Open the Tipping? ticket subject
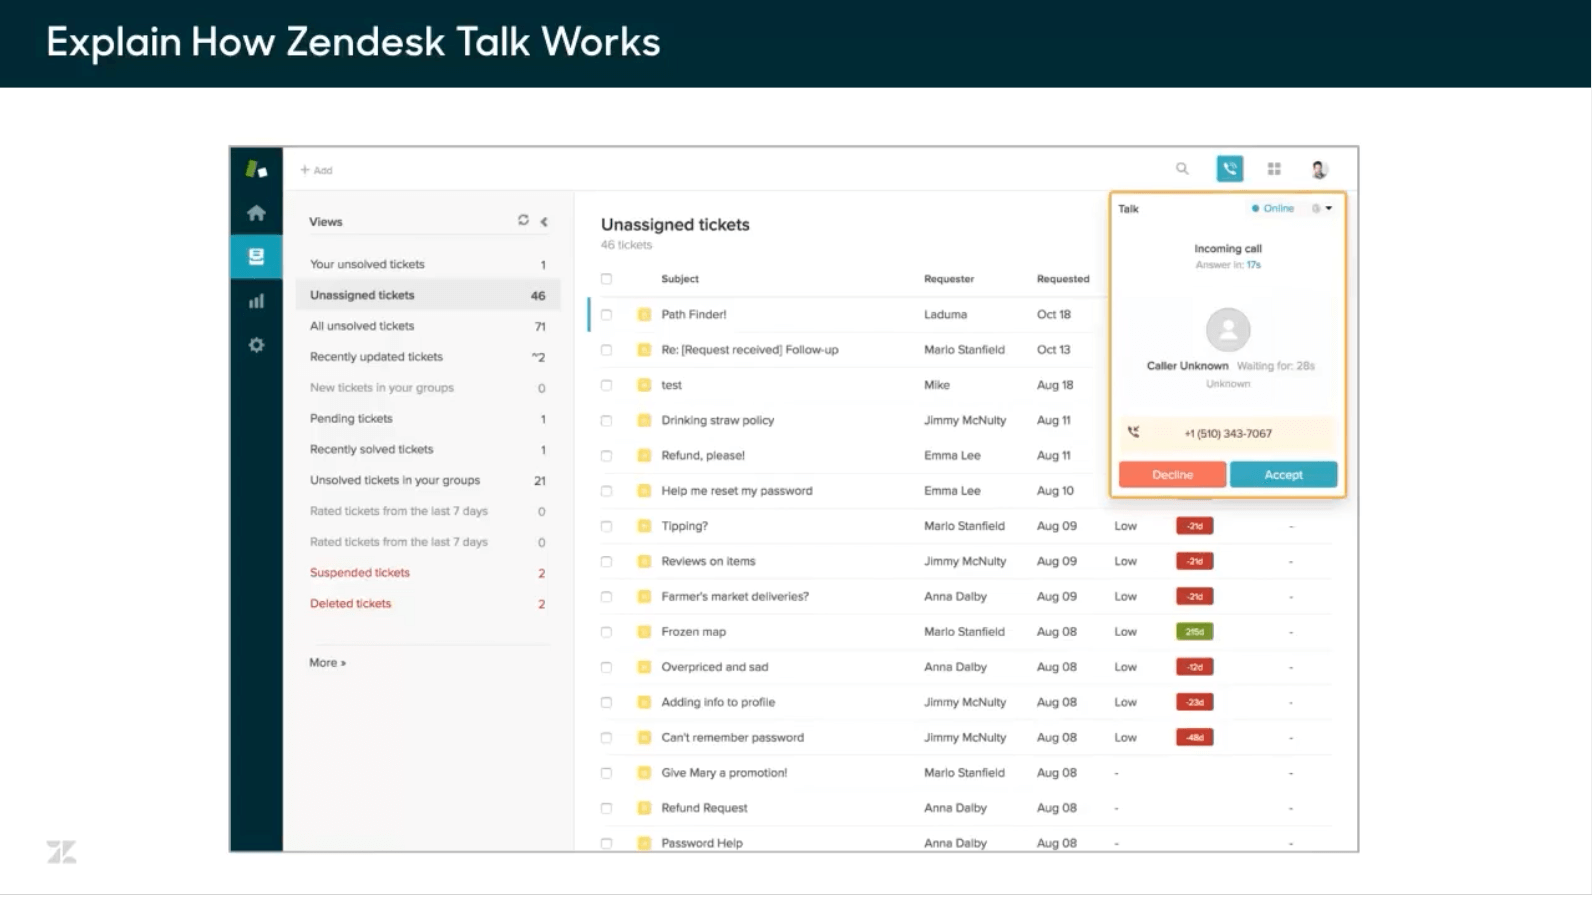The height and width of the screenshot is (897, 1592). 684,526
